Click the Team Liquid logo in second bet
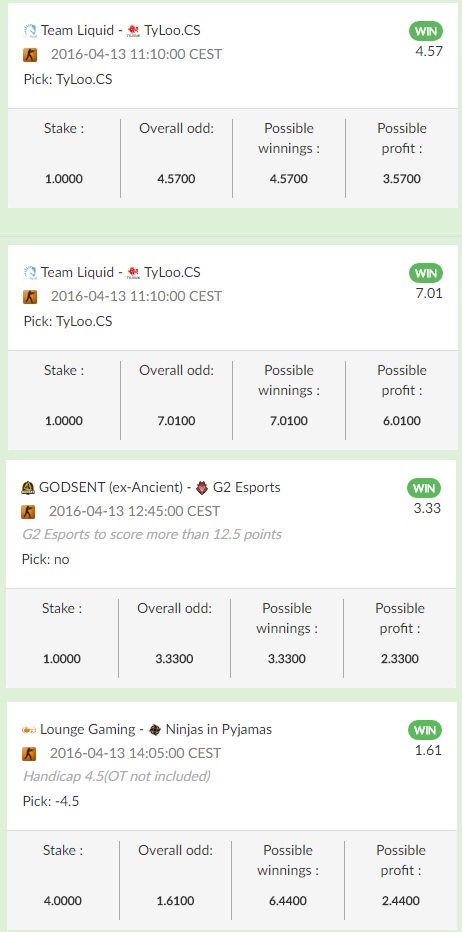Screen dimensions: 462x932 (30, 273)
